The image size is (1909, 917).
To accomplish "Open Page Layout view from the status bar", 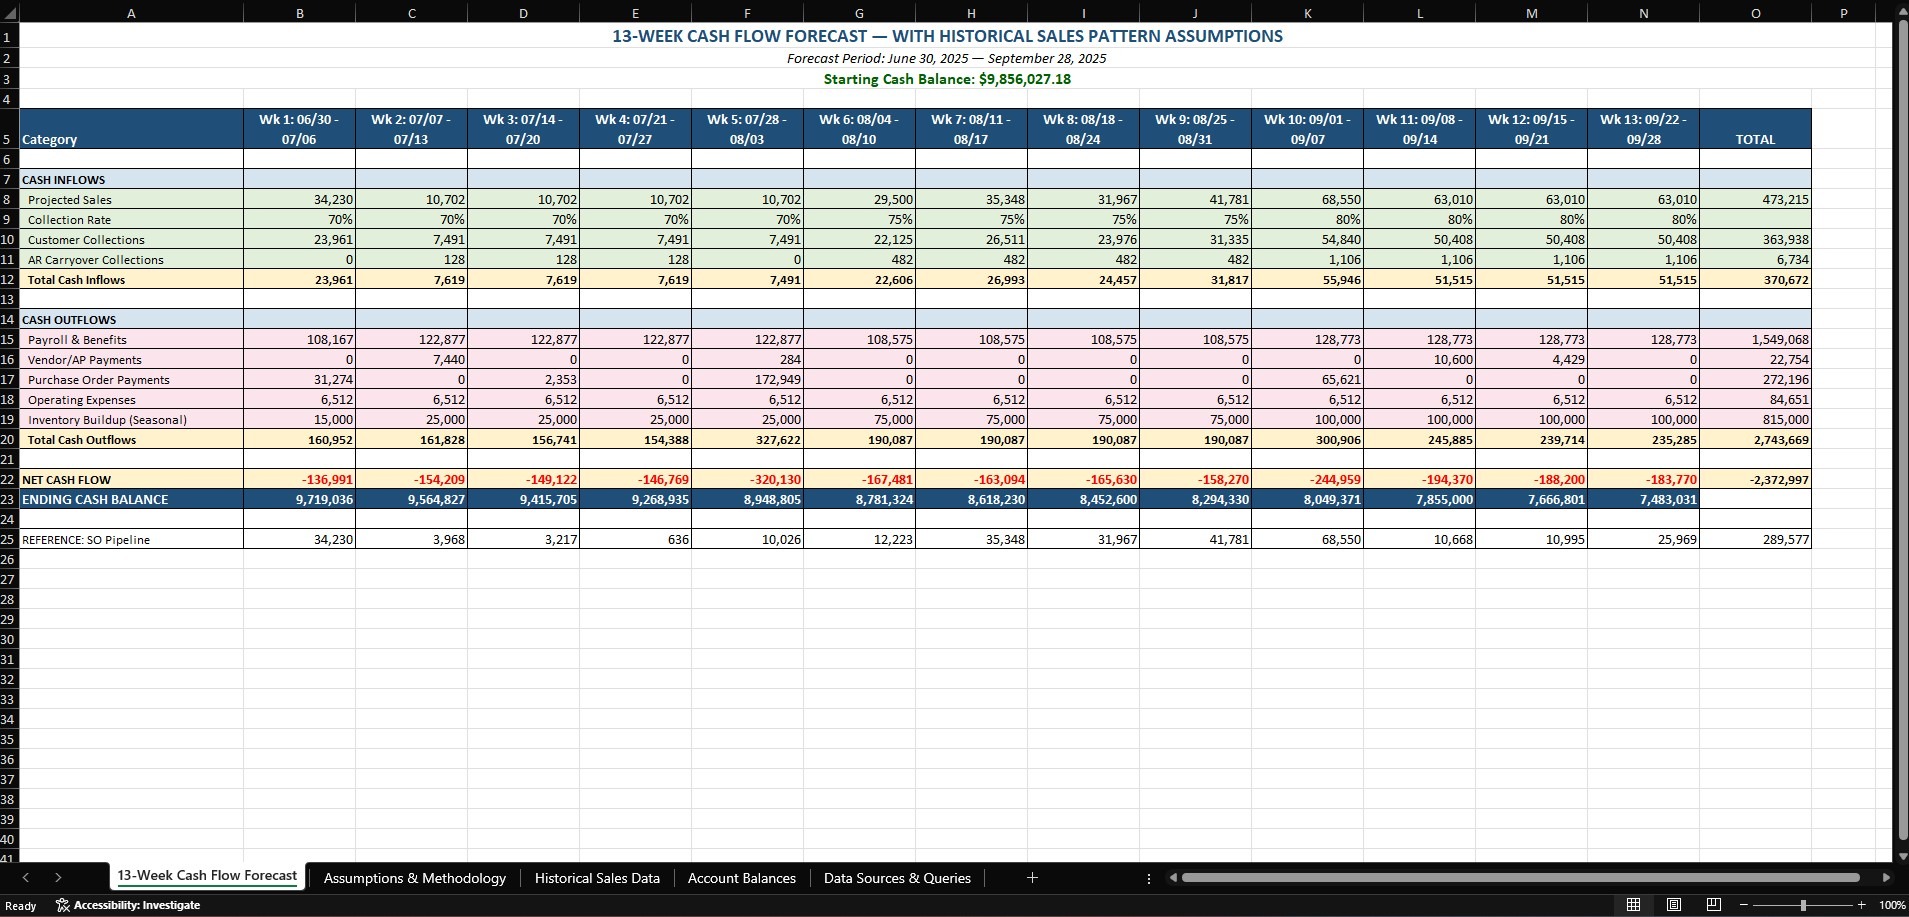I will click(x=1673, y=905).
